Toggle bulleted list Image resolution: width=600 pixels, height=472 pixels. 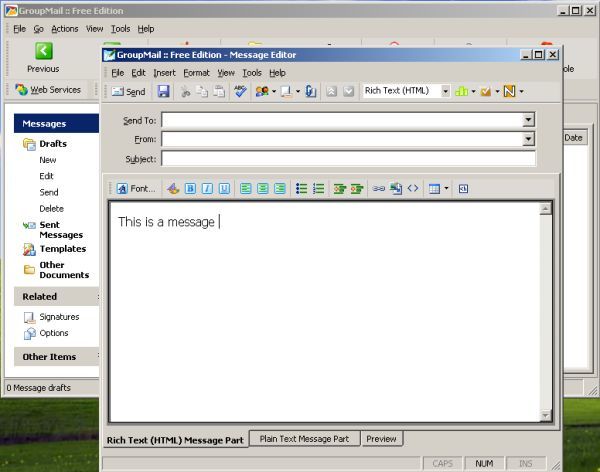pos(301,188)
